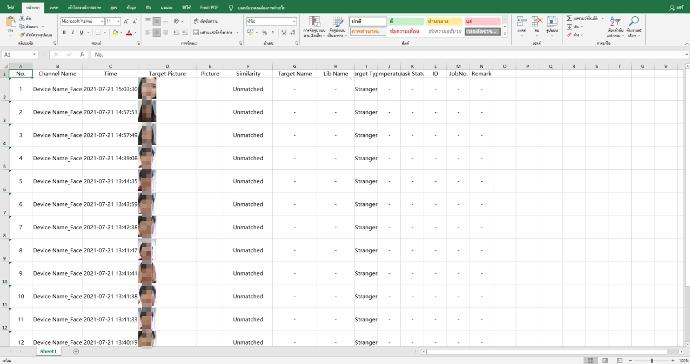Expand the Microsoft YaHei font name dropdown
The image size is (690, 364).
coord(102,21)
